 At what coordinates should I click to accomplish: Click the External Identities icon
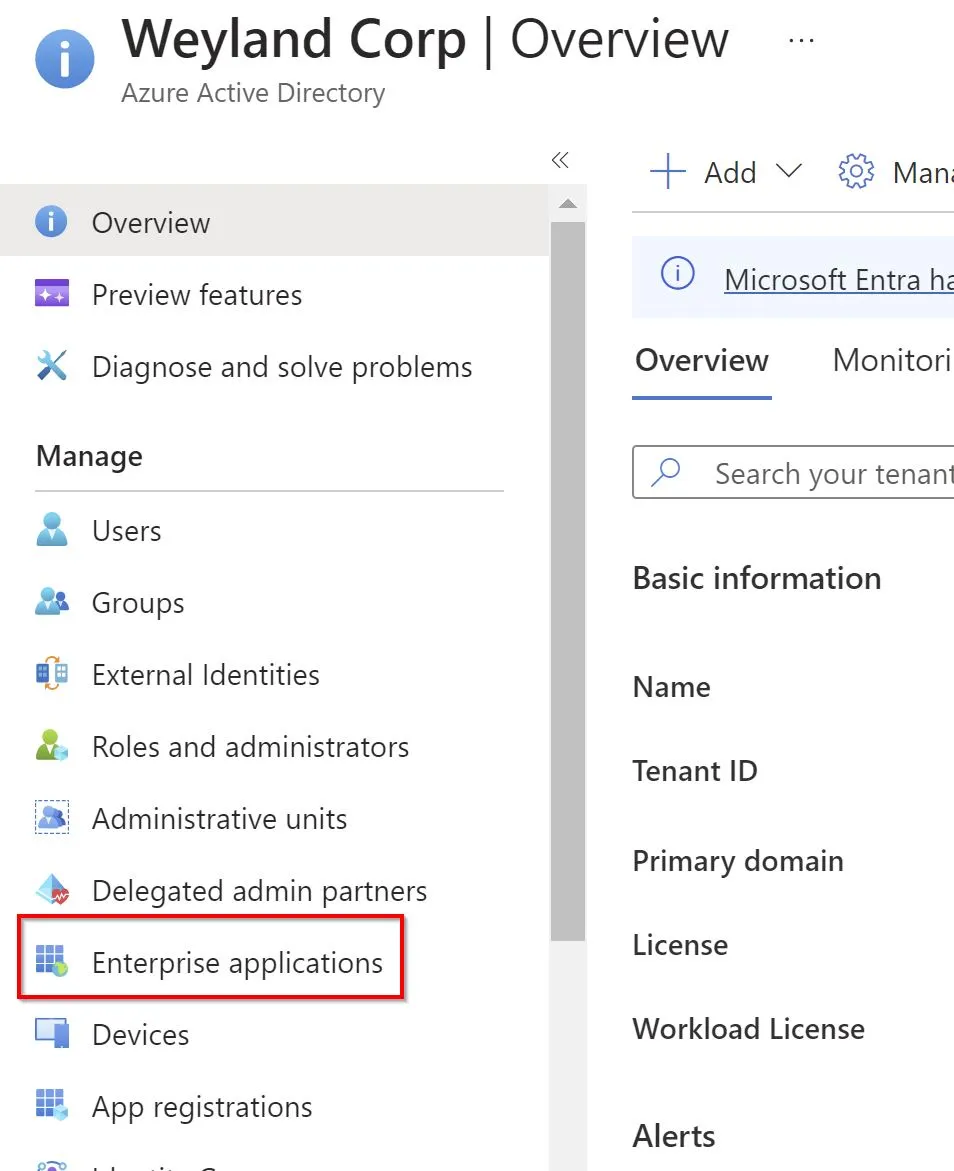[x=52, y=673]
